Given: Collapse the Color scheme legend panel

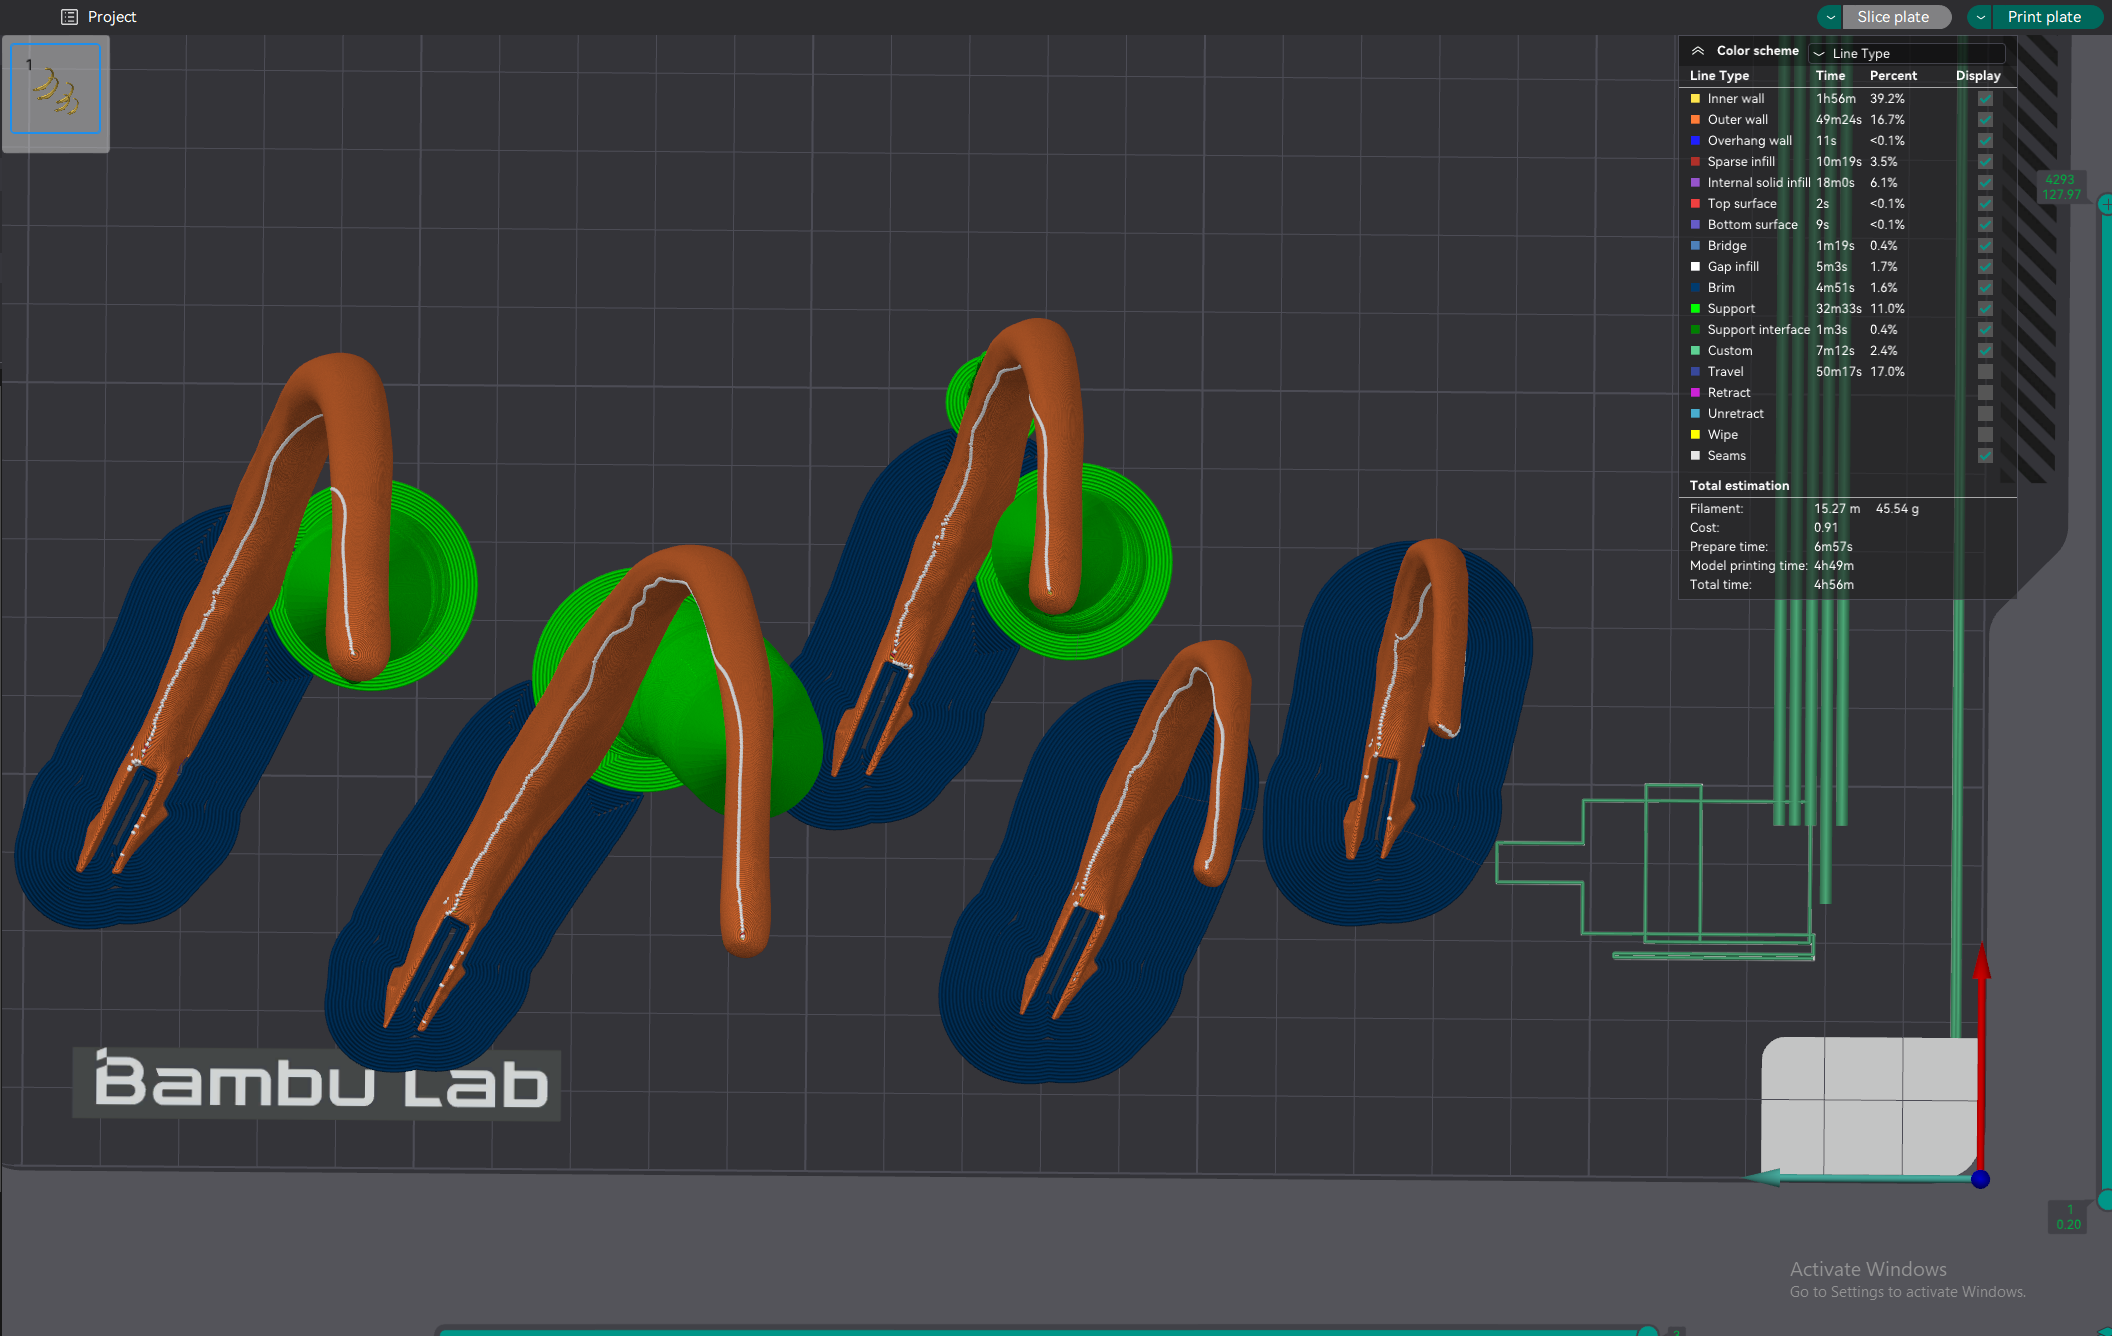Looking at the screenshot, I should [x=1697, y=50].
